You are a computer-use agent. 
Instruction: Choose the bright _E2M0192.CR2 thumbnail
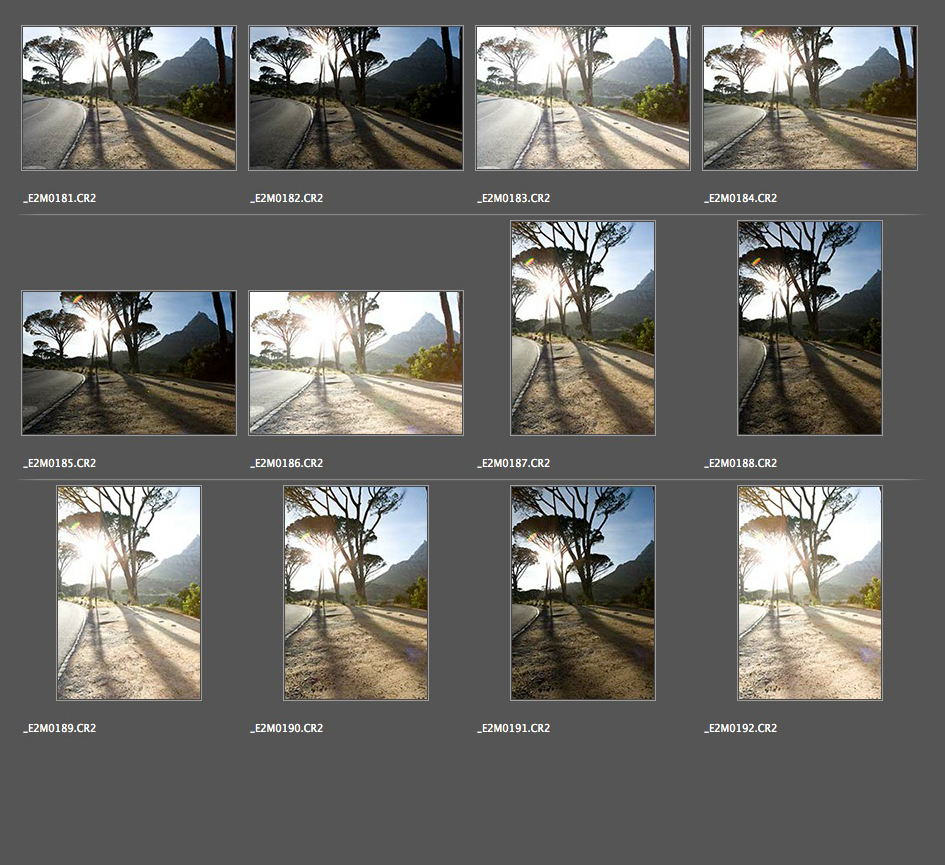[x=810, y=593]
